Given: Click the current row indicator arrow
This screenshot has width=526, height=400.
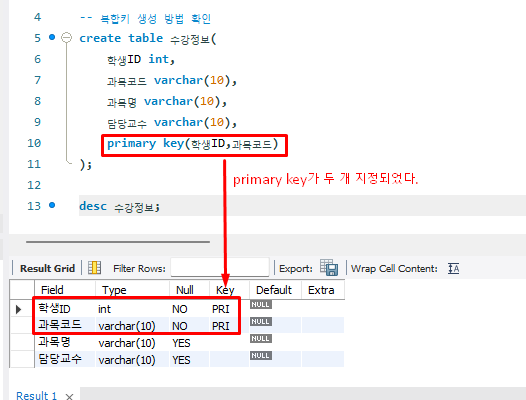Looking at the screenshot, I should click(x=18, y=309).
